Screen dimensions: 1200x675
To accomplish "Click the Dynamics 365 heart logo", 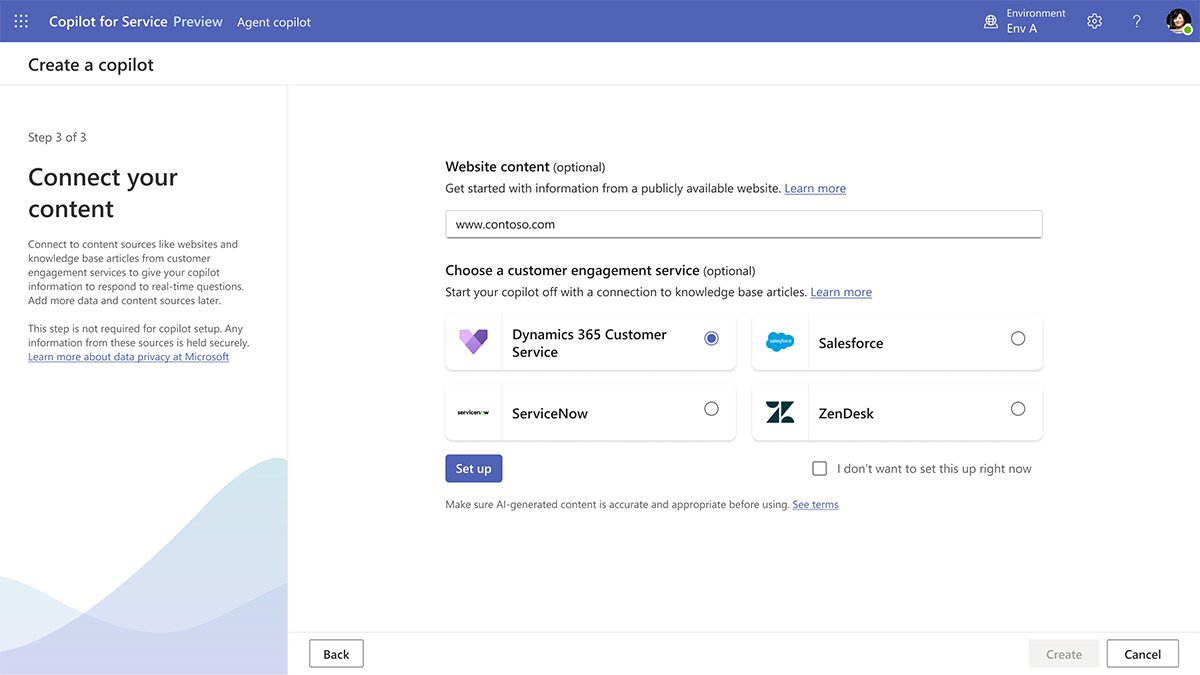I will [473, 342].
